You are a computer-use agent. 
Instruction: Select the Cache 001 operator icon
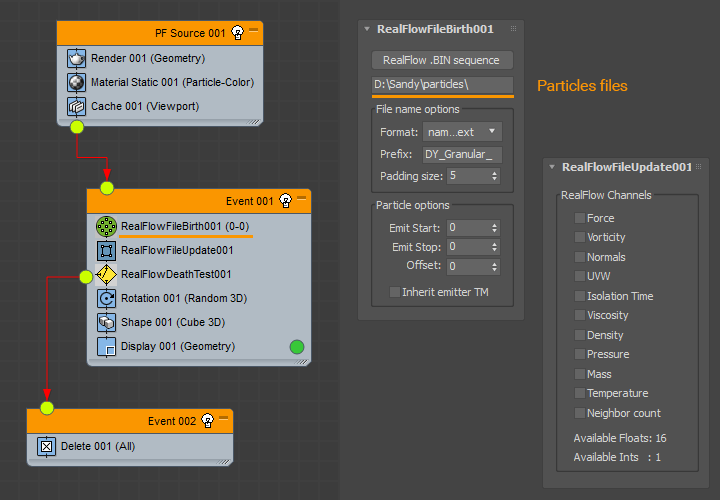pos(76,106)
